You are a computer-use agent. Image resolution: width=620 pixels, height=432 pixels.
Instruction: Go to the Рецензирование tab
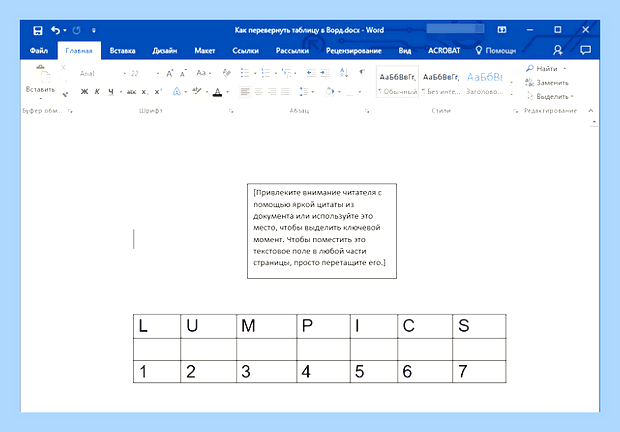pos(353,51)
